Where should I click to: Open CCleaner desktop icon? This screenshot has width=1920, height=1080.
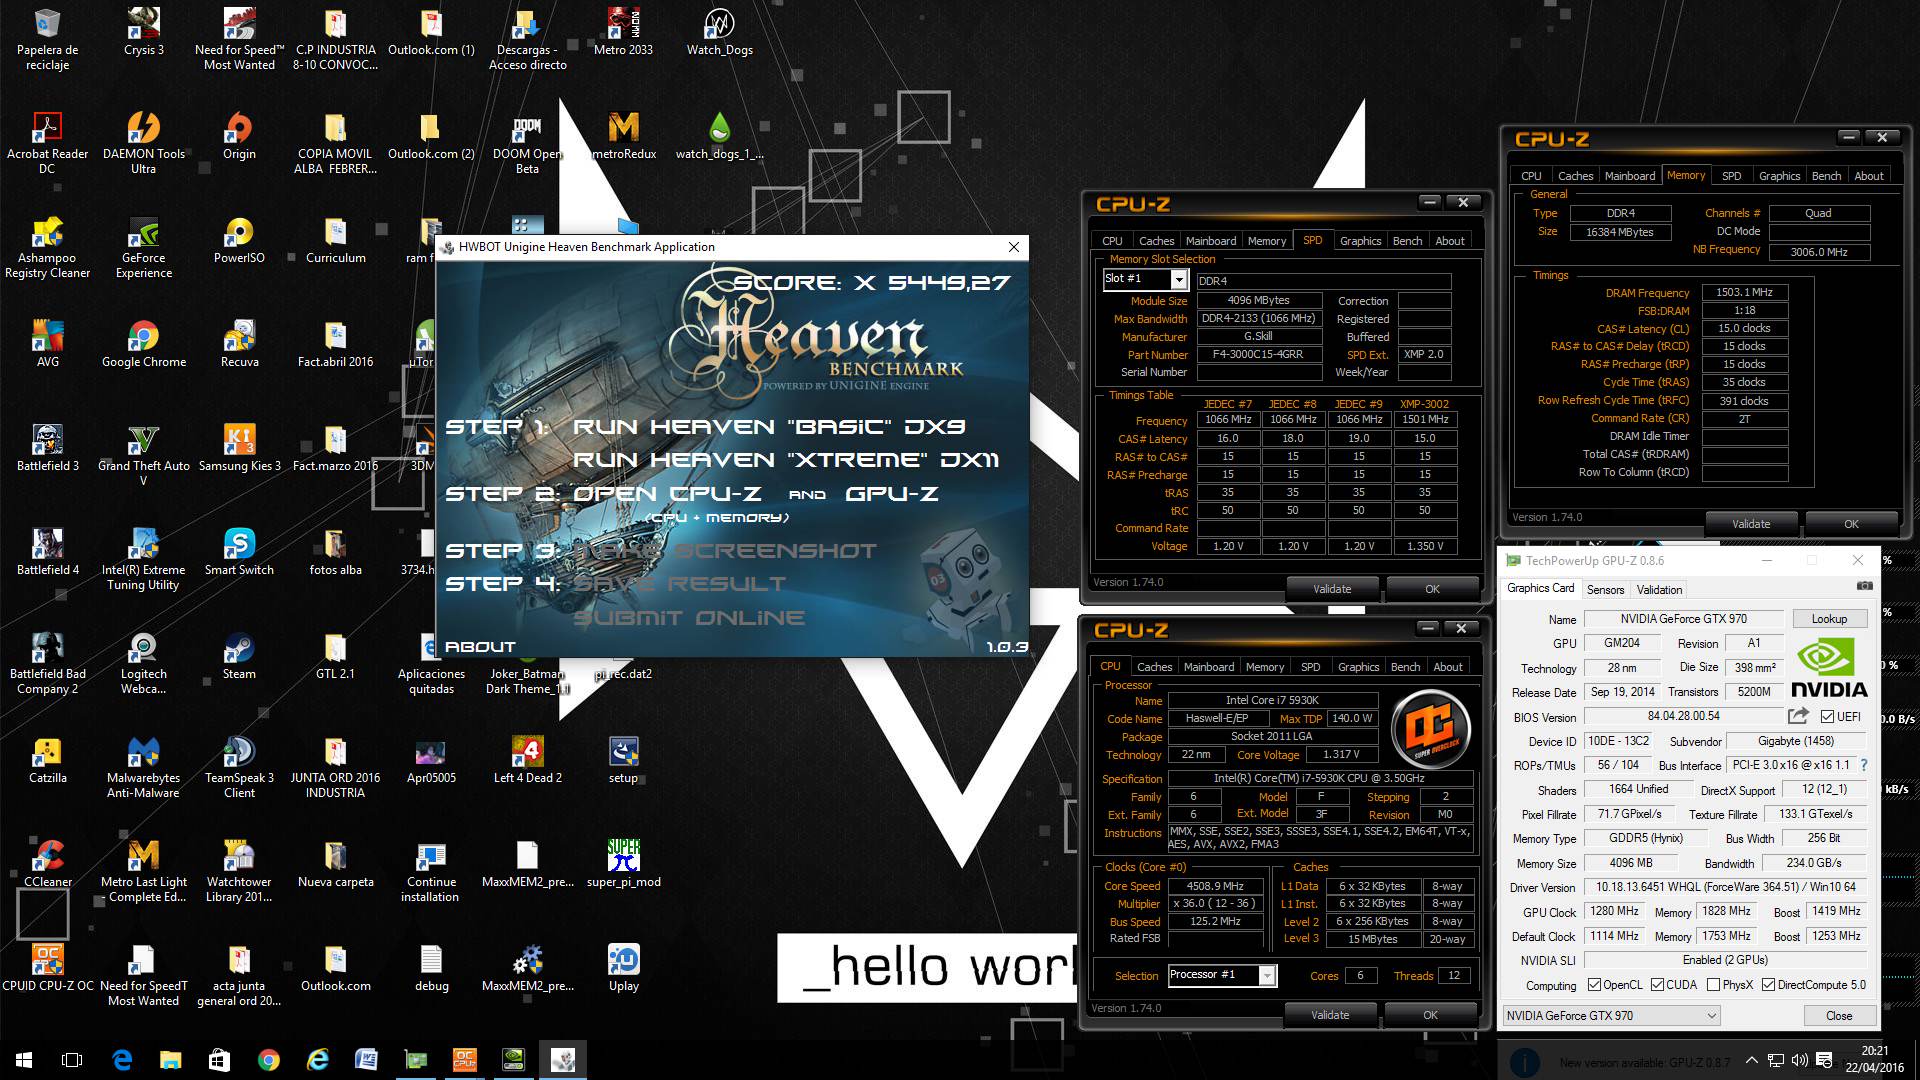click(47, 864)
